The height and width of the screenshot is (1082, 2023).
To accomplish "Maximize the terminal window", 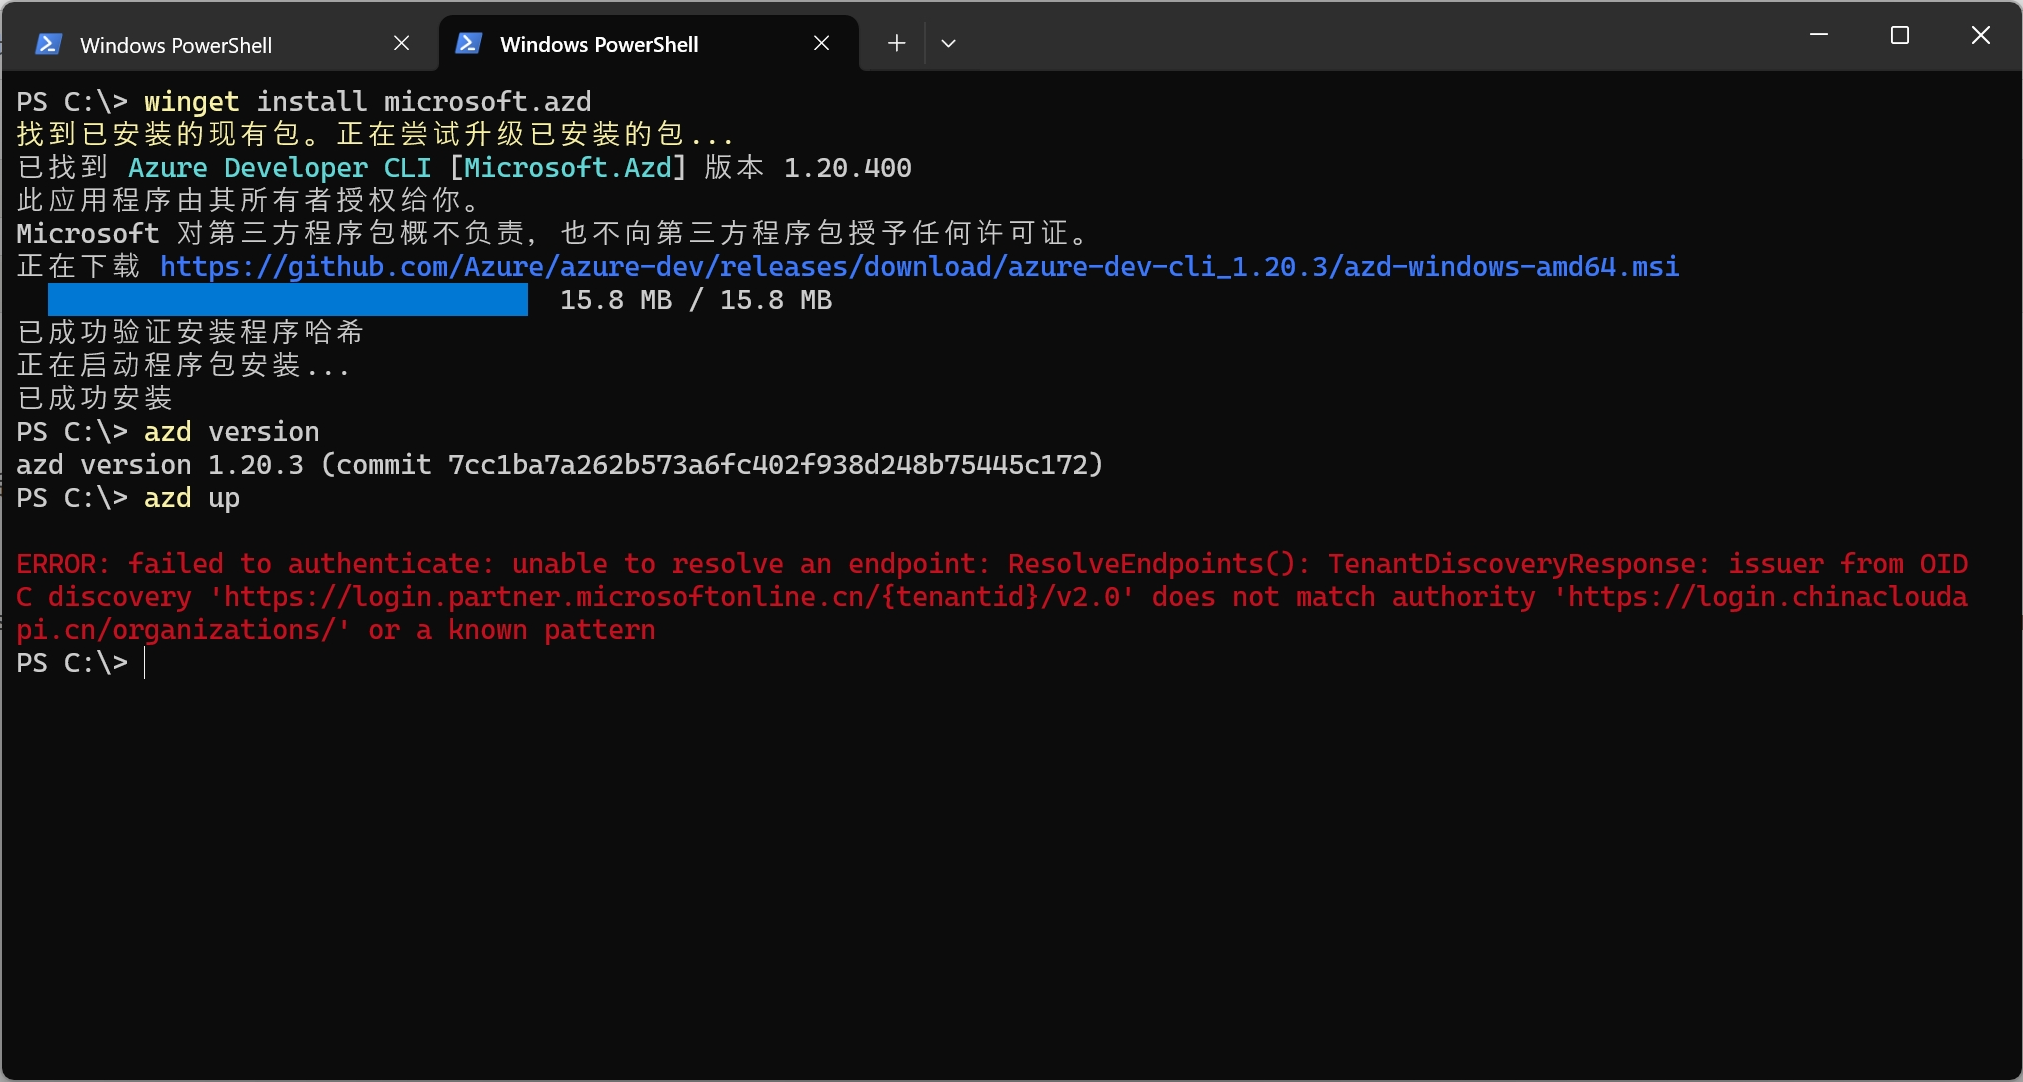I will tap(1900, 35).
